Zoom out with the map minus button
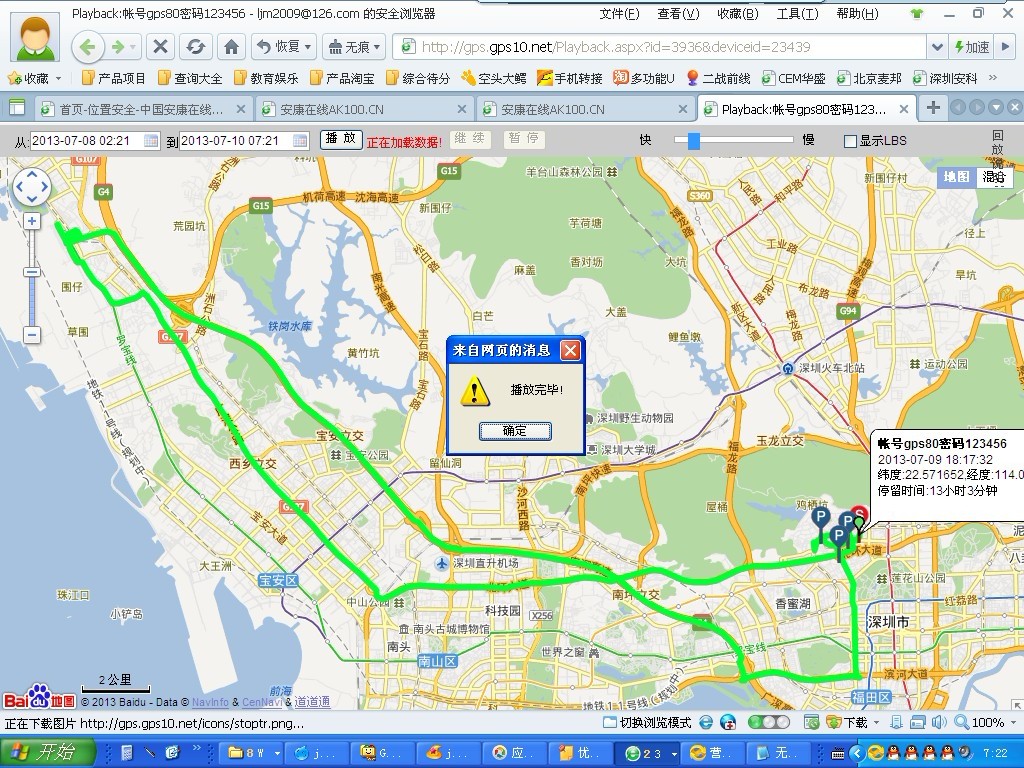Viewport: 1024px width, 768px height. click(x=32, y=335)
